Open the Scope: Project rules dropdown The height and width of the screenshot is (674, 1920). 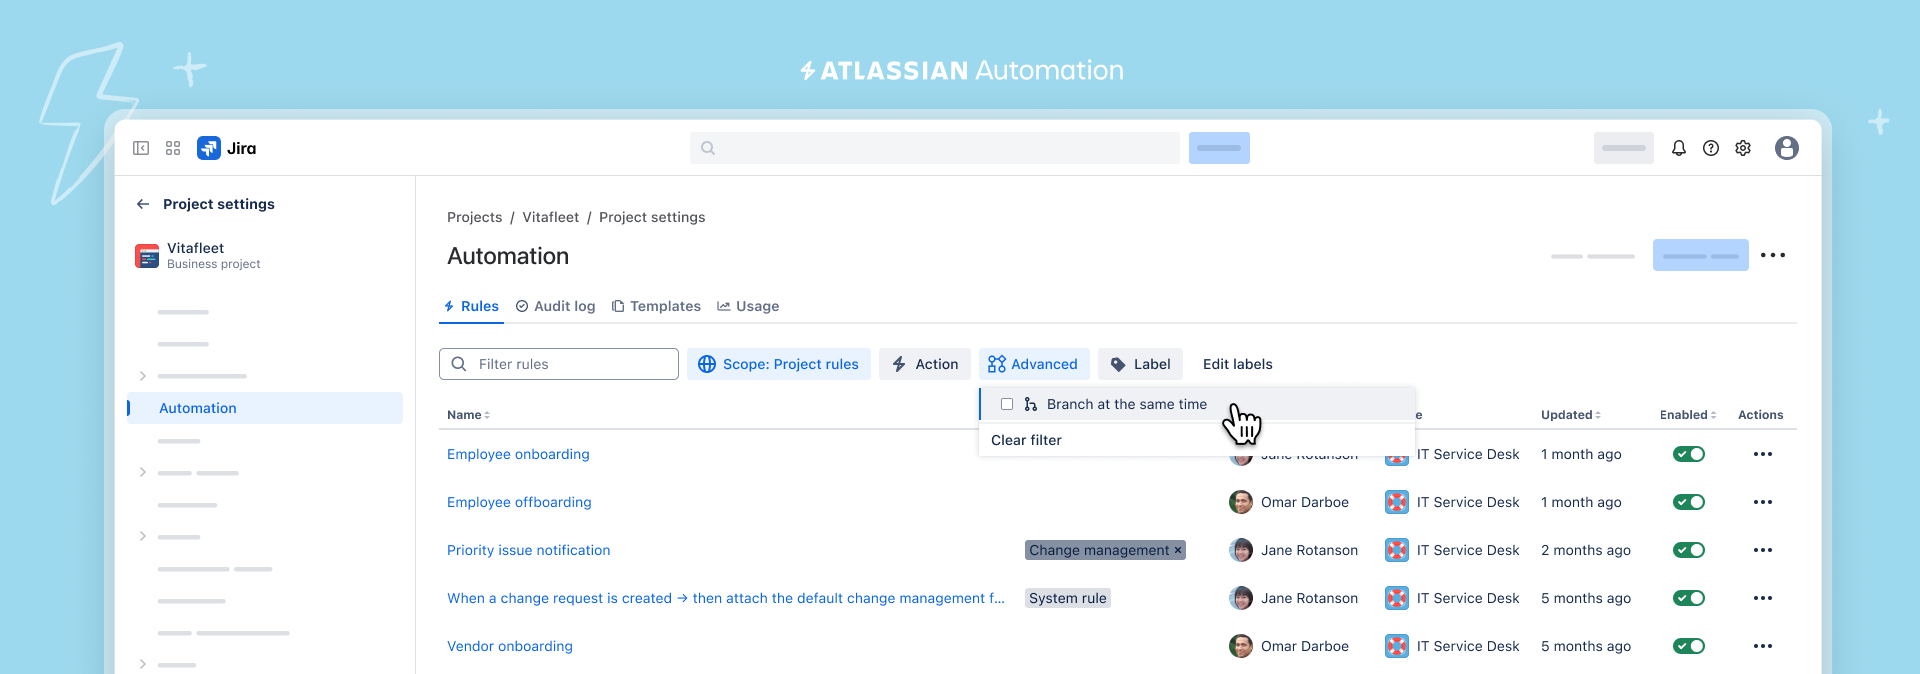[x=779, y=364]
